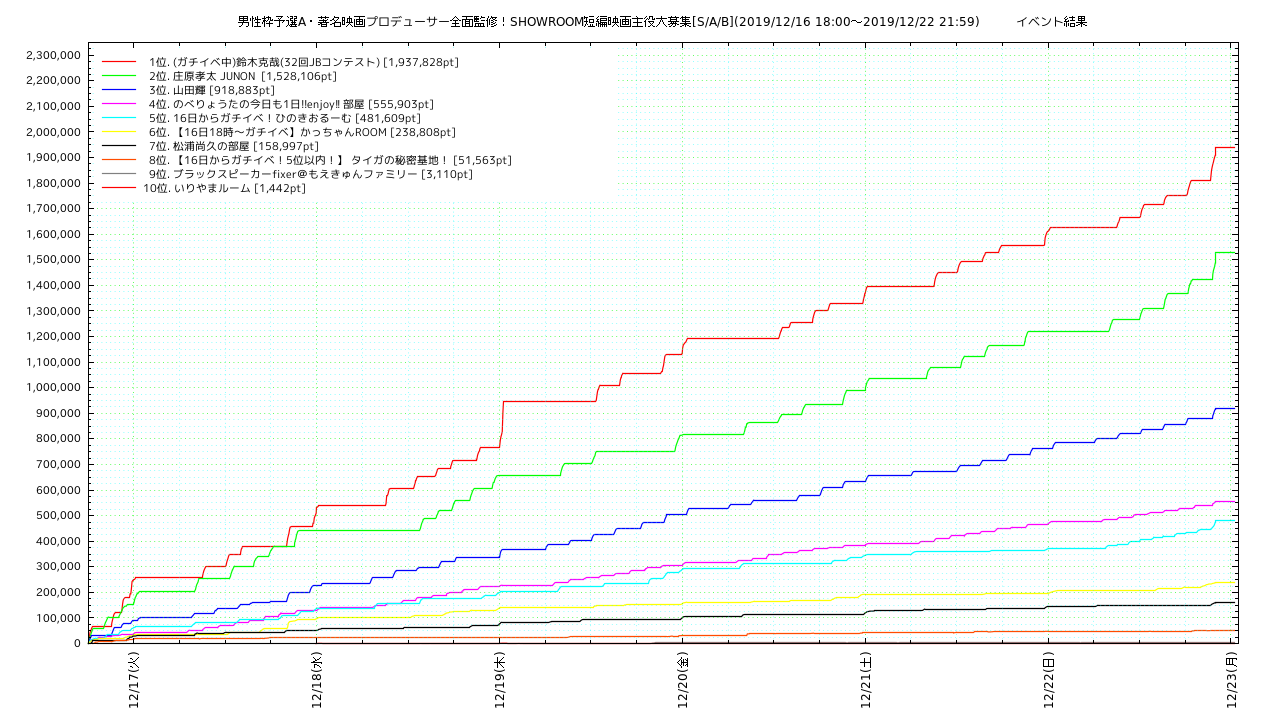Click the green legend line for 庄原孝太 JUNON
The height and width of the screenshot is (720, 1280).
coord(118,76)
